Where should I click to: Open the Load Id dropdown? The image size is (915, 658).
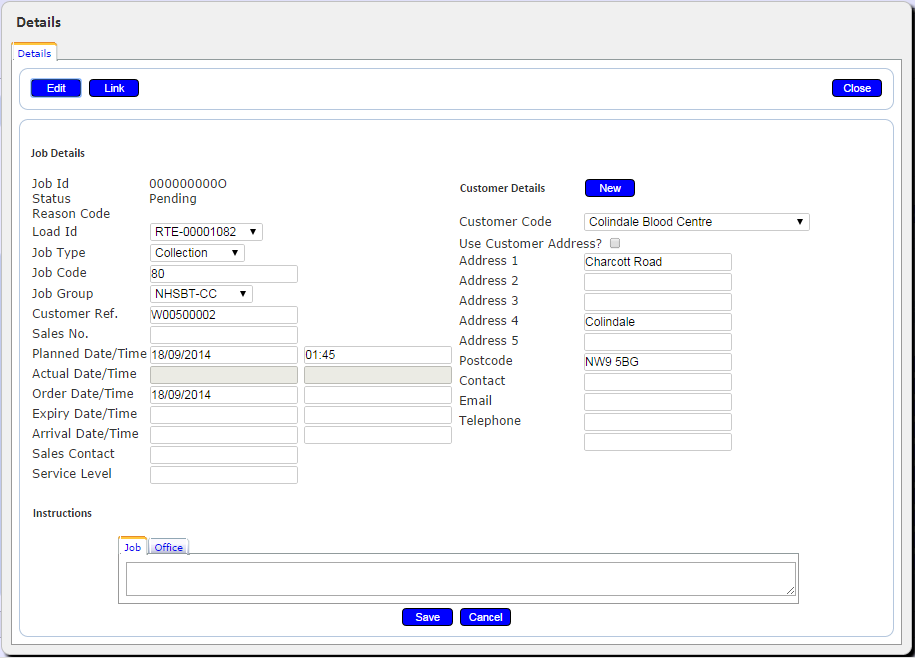point(206,232)
